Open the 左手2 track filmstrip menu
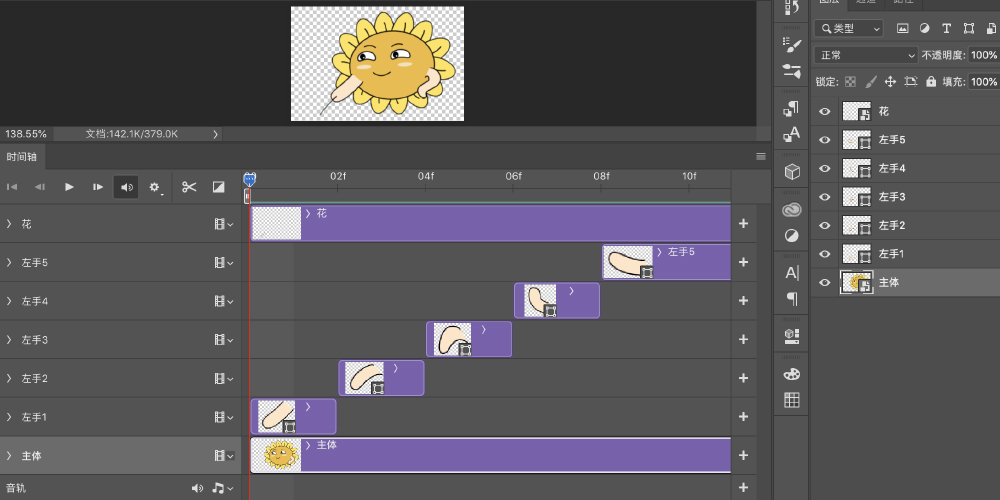 click(x=224, y=378)
